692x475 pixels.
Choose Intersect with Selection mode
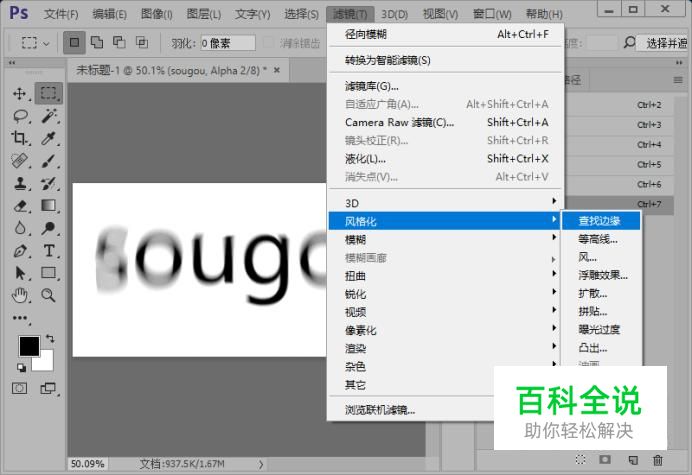coord(142,42)
